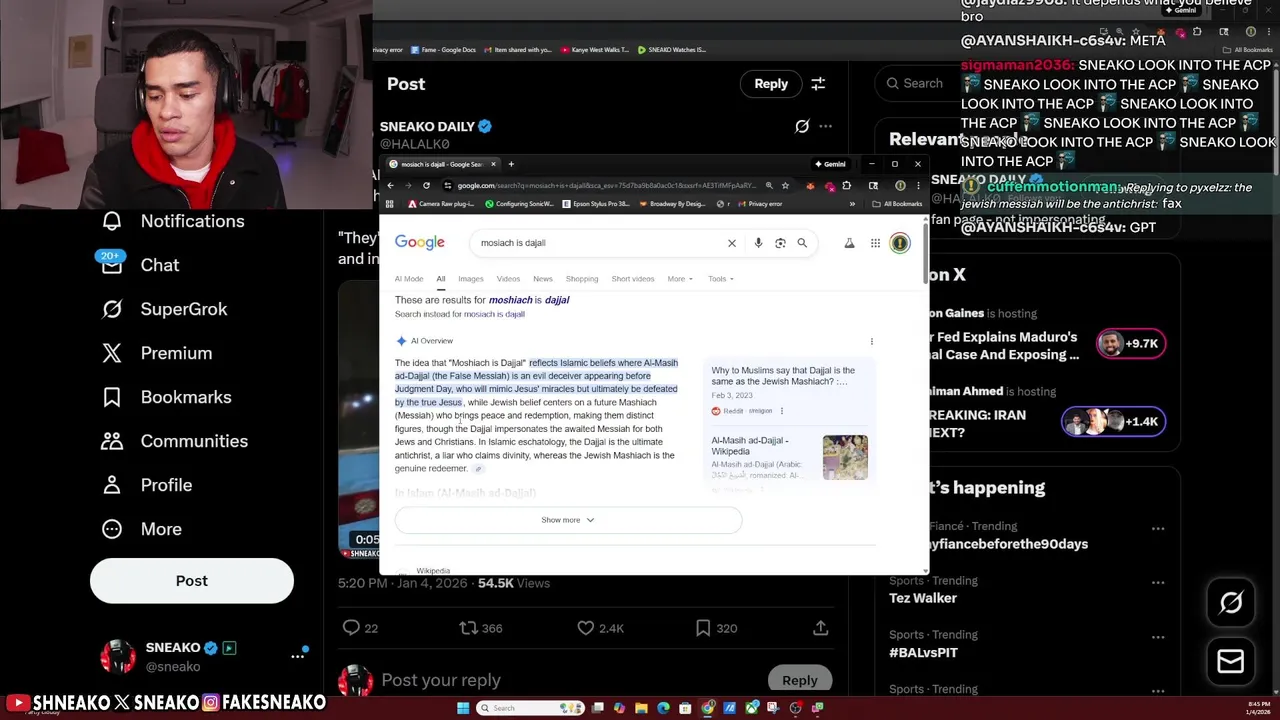Click Reply button at top of post

tap(771, 84)
